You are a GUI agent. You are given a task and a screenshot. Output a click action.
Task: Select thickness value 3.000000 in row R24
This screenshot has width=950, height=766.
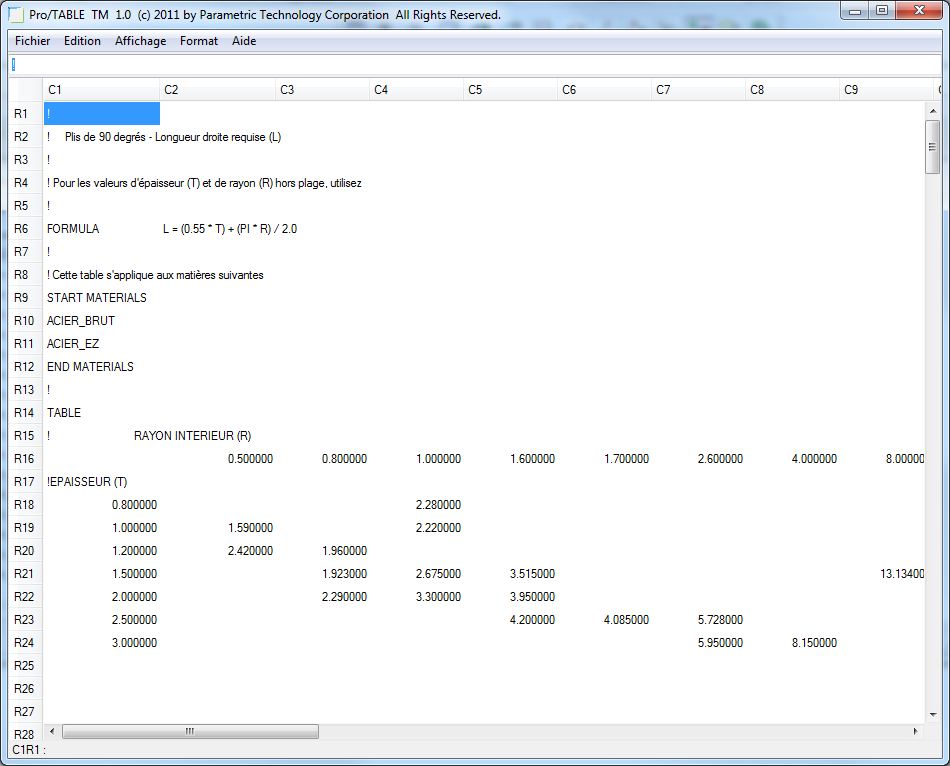click(135, 642)
